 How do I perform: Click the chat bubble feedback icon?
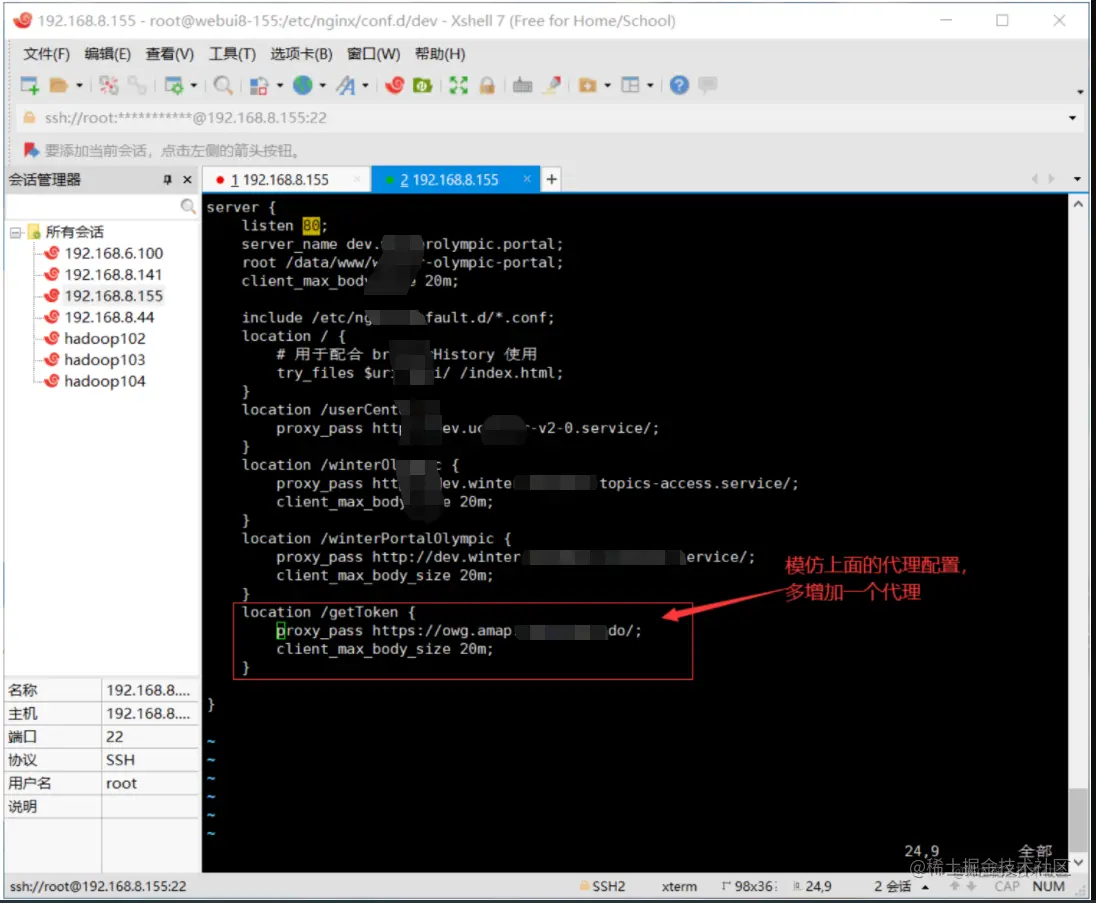coord(708,85)
